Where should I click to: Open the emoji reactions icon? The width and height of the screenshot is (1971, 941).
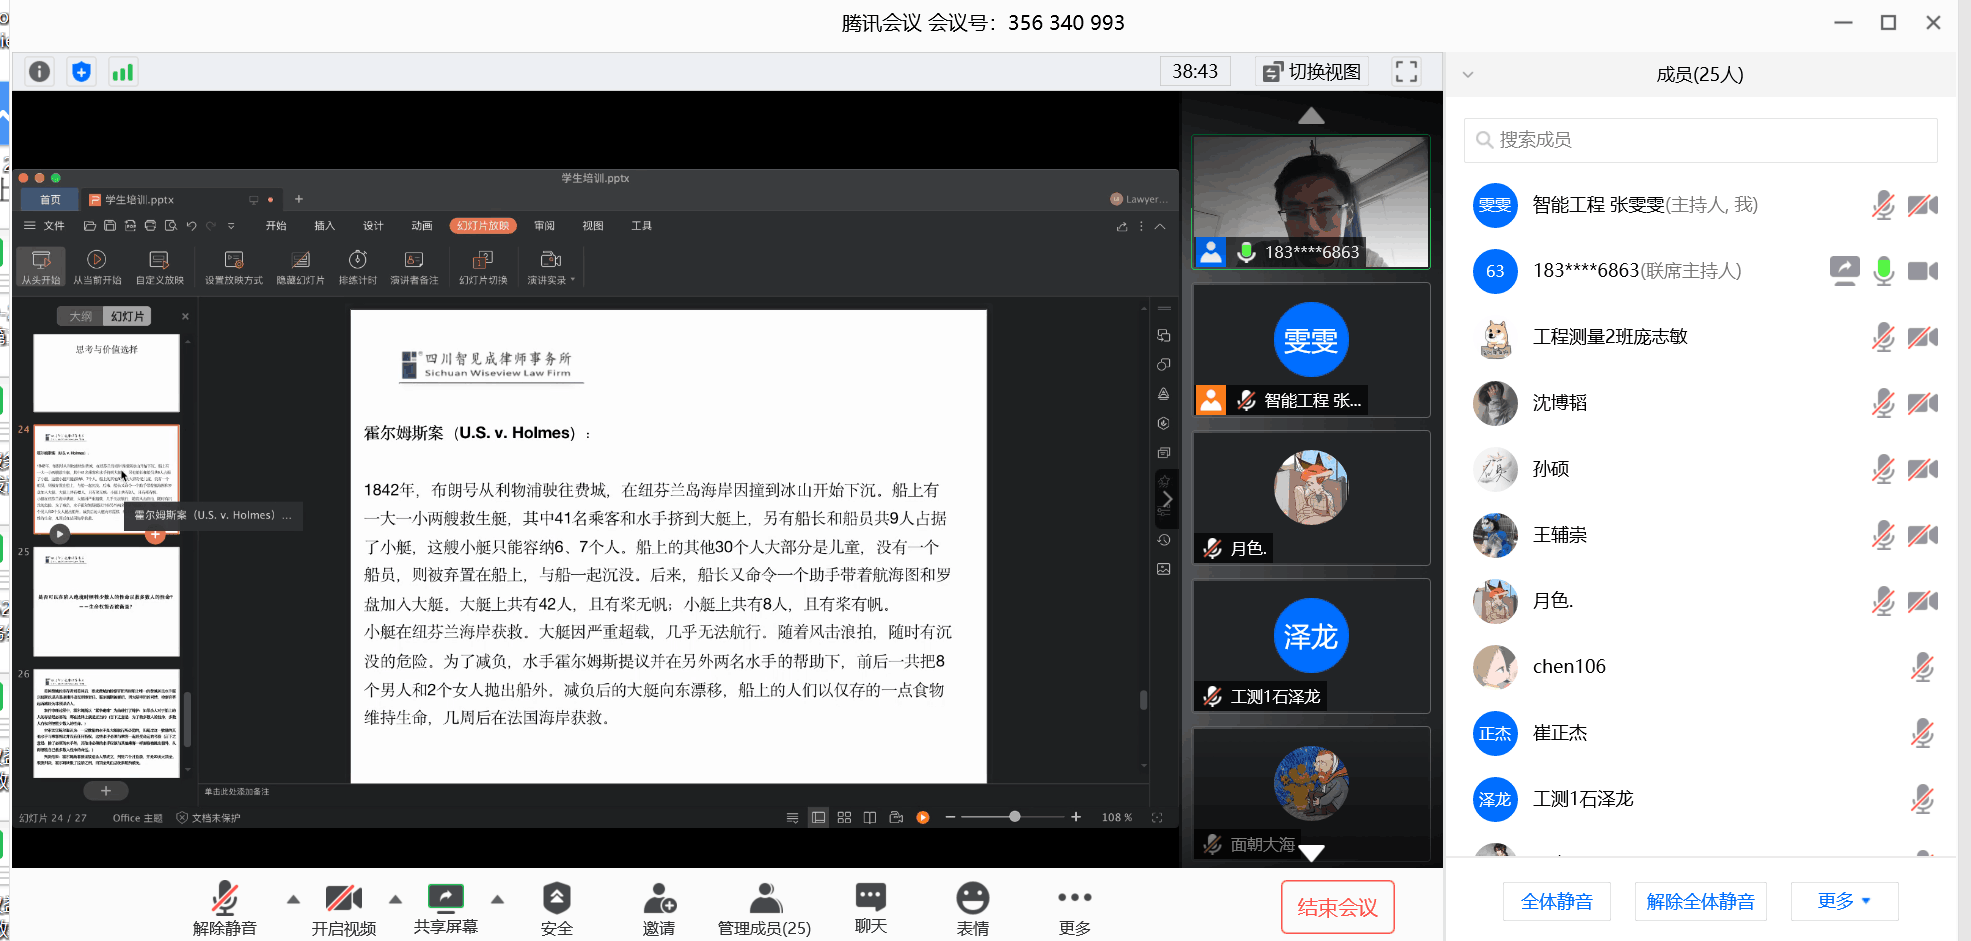coord(972,908)
